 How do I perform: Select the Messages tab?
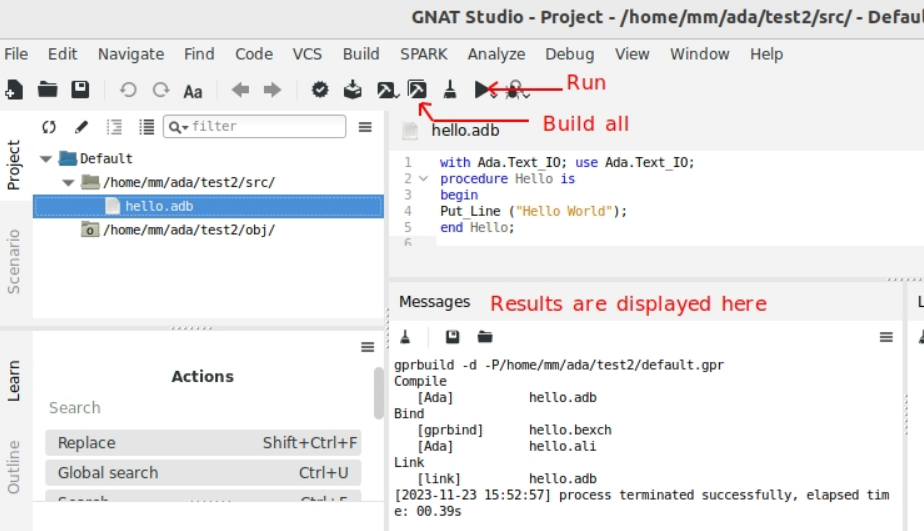pyautogui.click(x=434, y=302)
